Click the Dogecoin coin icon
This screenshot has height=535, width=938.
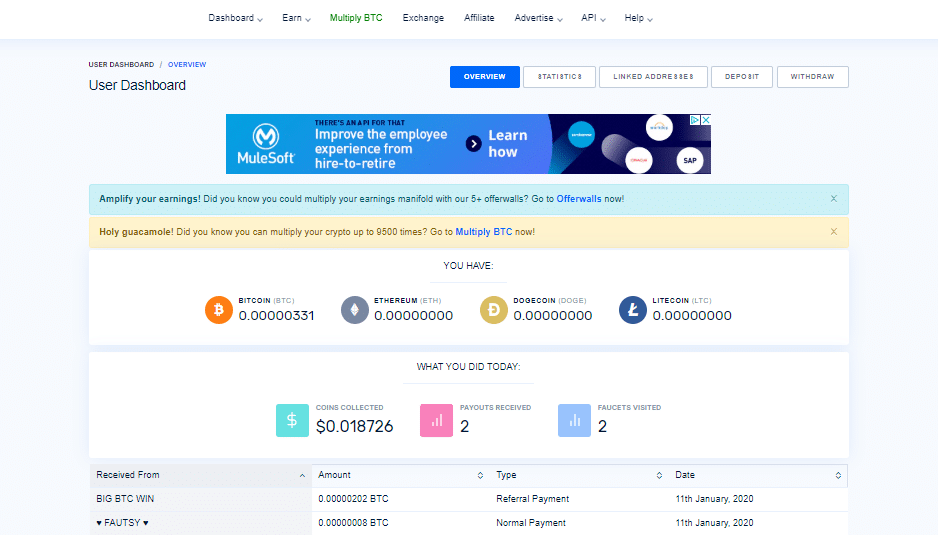(494, 310)
